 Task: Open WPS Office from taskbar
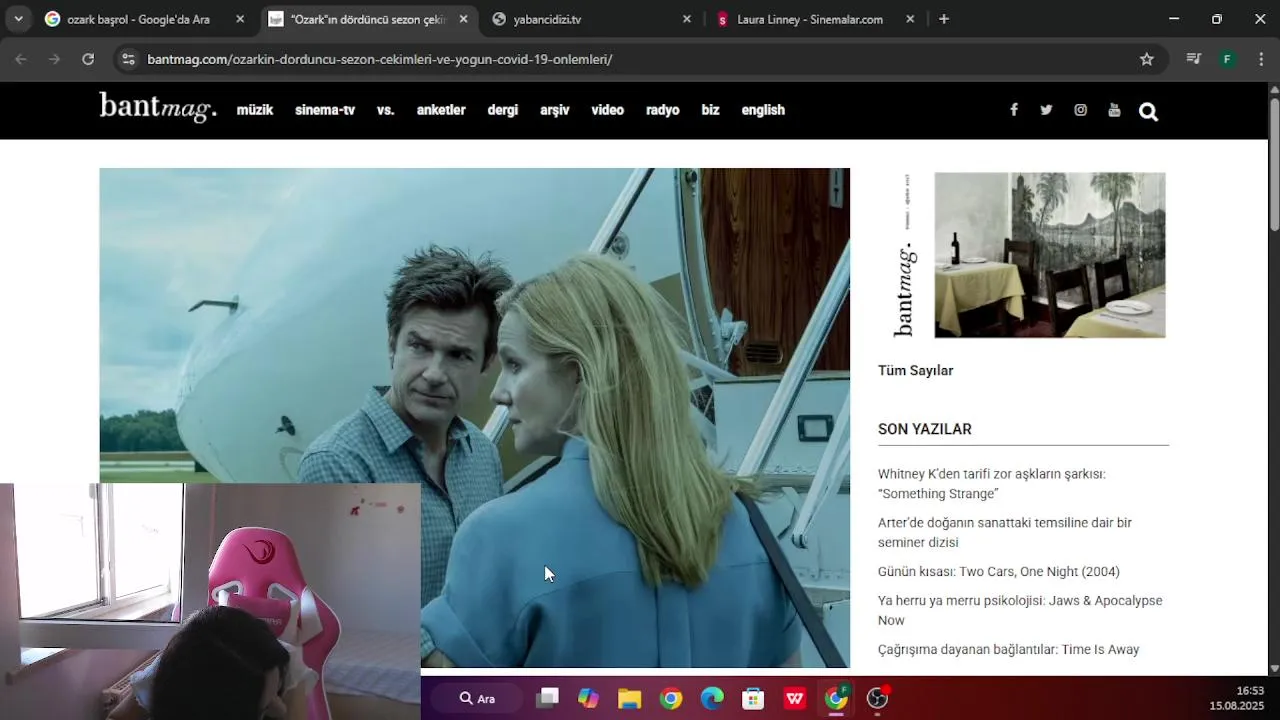795,698
